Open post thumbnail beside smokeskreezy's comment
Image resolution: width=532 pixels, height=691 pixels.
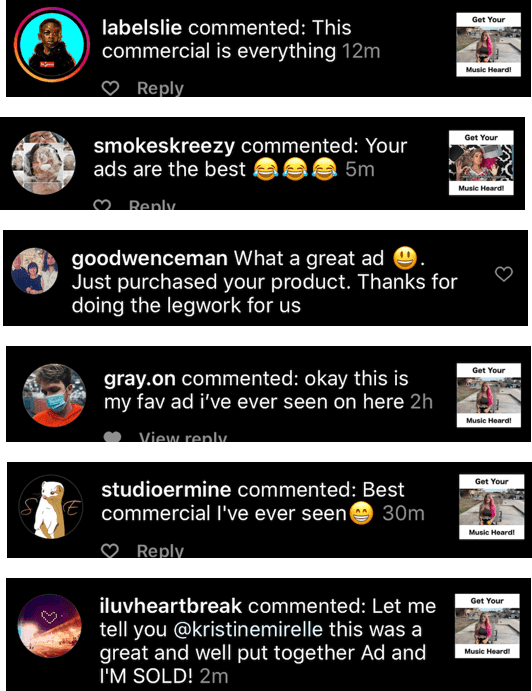click(x=481, y=163)
